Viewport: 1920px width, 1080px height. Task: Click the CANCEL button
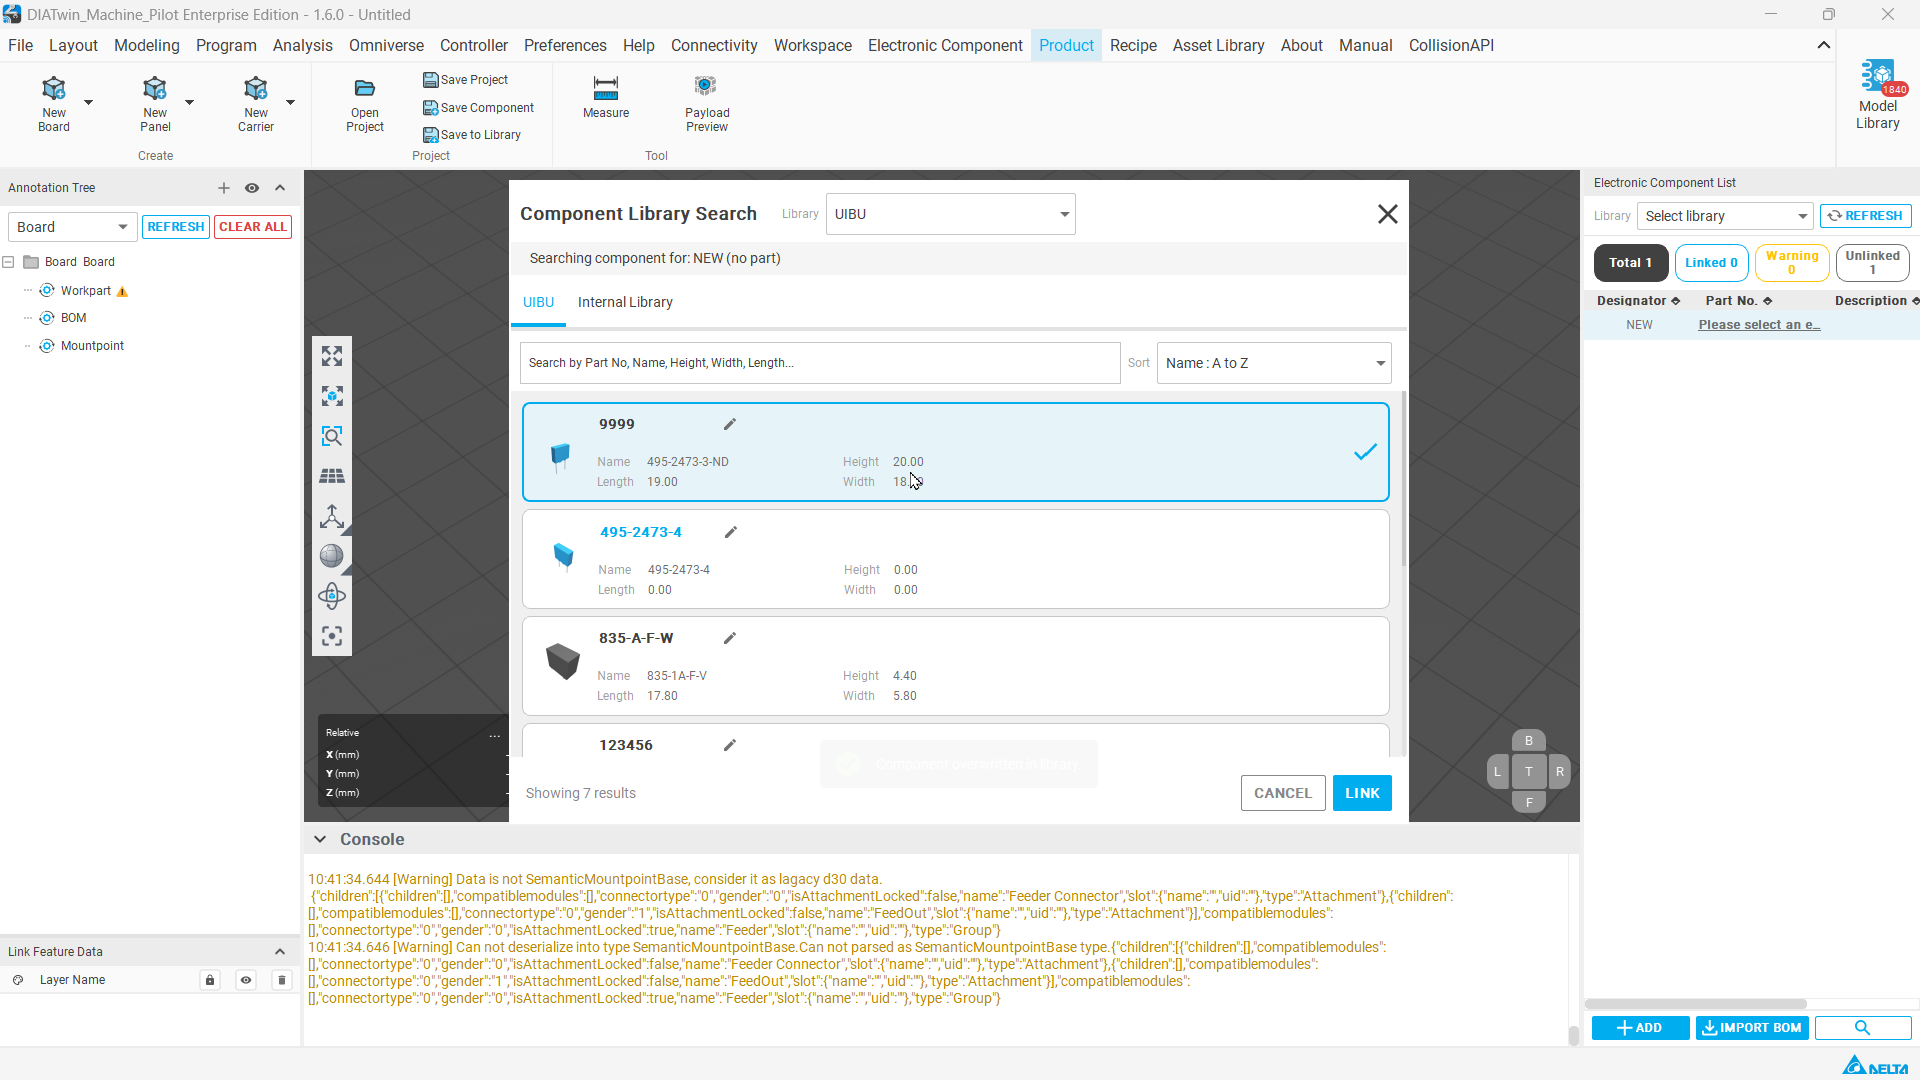click(x=1283, y=793)
